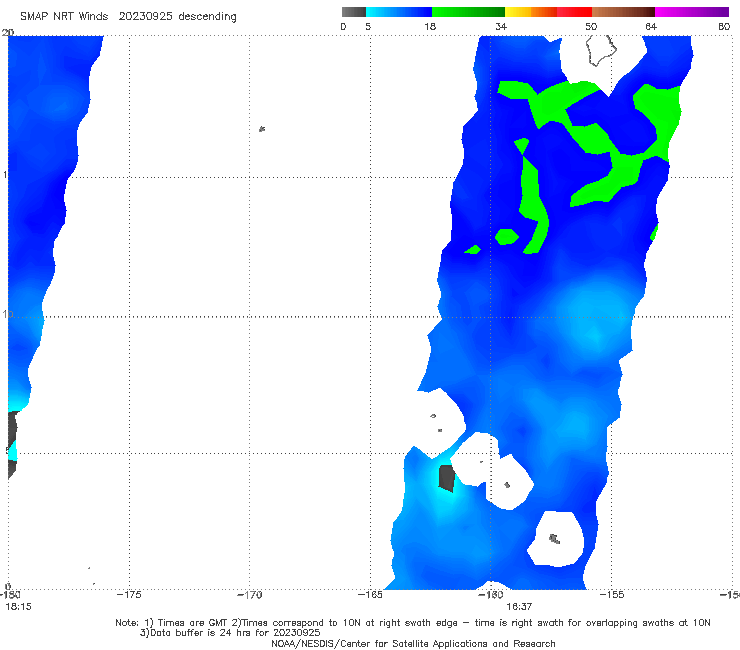Click the '18' label under the color bar
Image resolution: width=740 pixels, height=650 pixels.
pyautogui.click(x=430, y=26)
